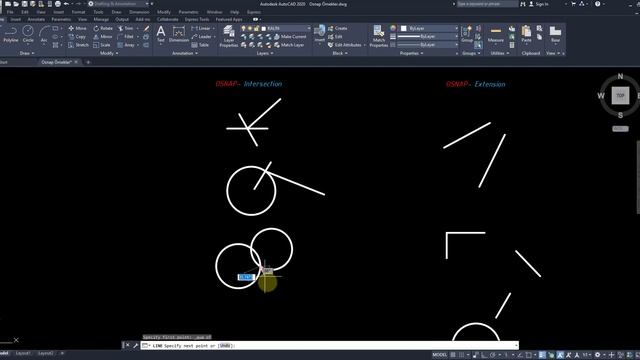
Task: Activate the Trim command
Action: coord(126,28)
